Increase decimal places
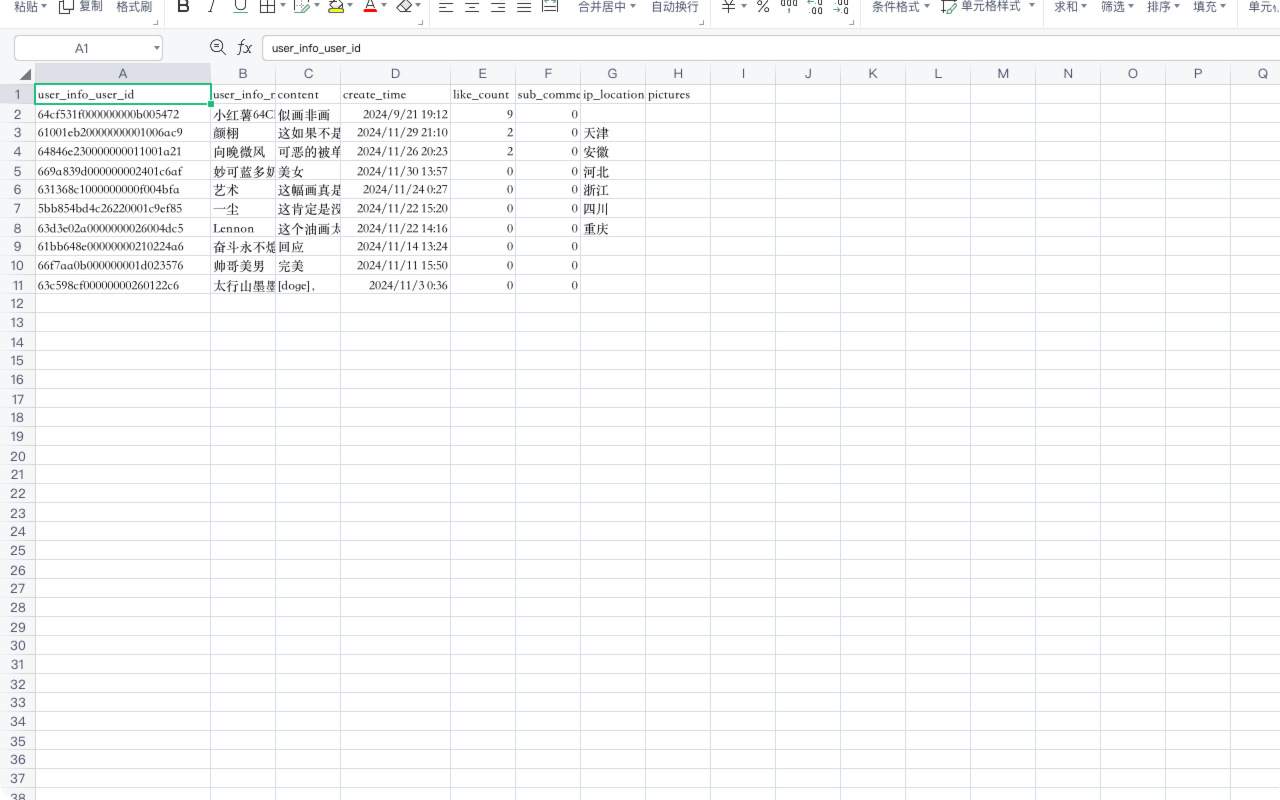1280x800 pixels. tap(815, 7)
